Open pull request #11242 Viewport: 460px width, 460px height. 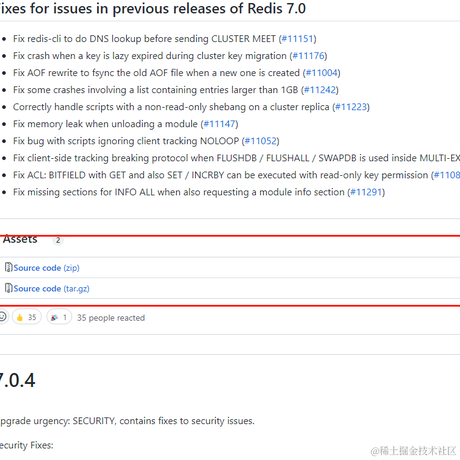coord(320,90)
